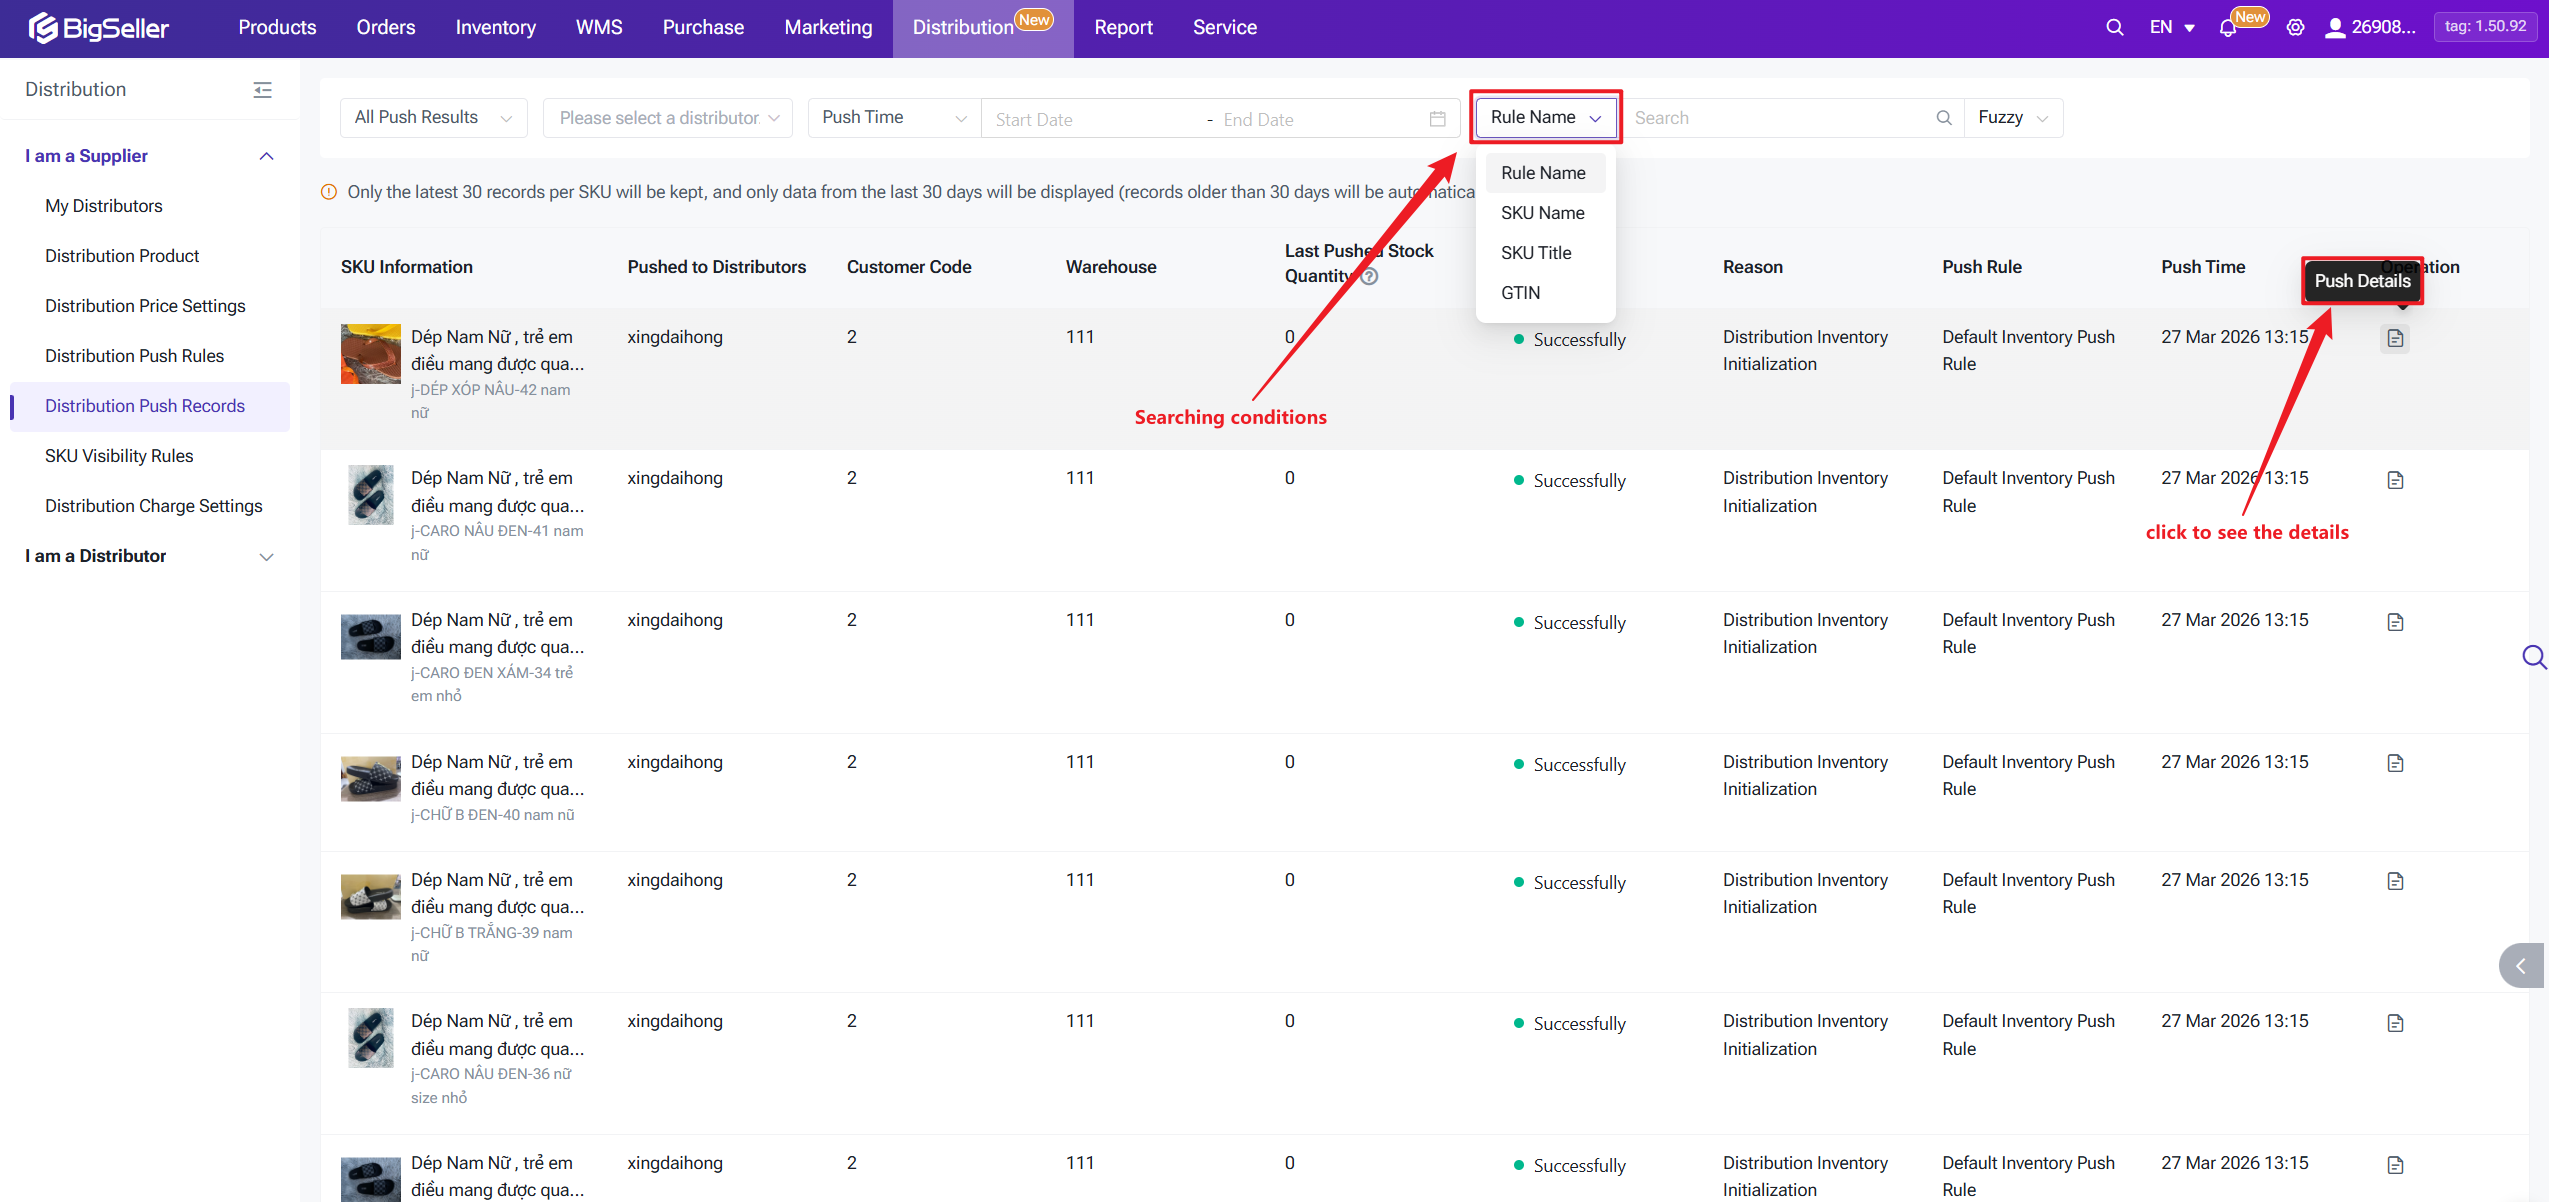Collapse the I am a Supplier section
Viewport: 2549px width, 1202px height.
[x=266, y=156]
